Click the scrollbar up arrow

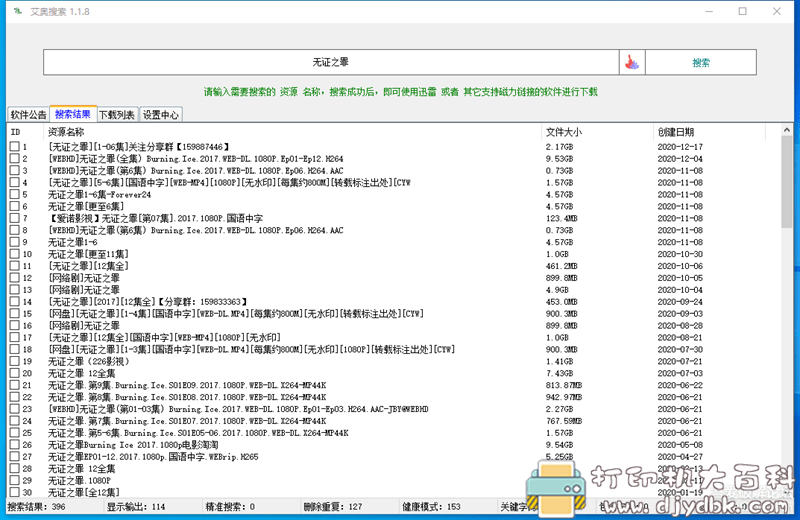click(x=786, y=130)
